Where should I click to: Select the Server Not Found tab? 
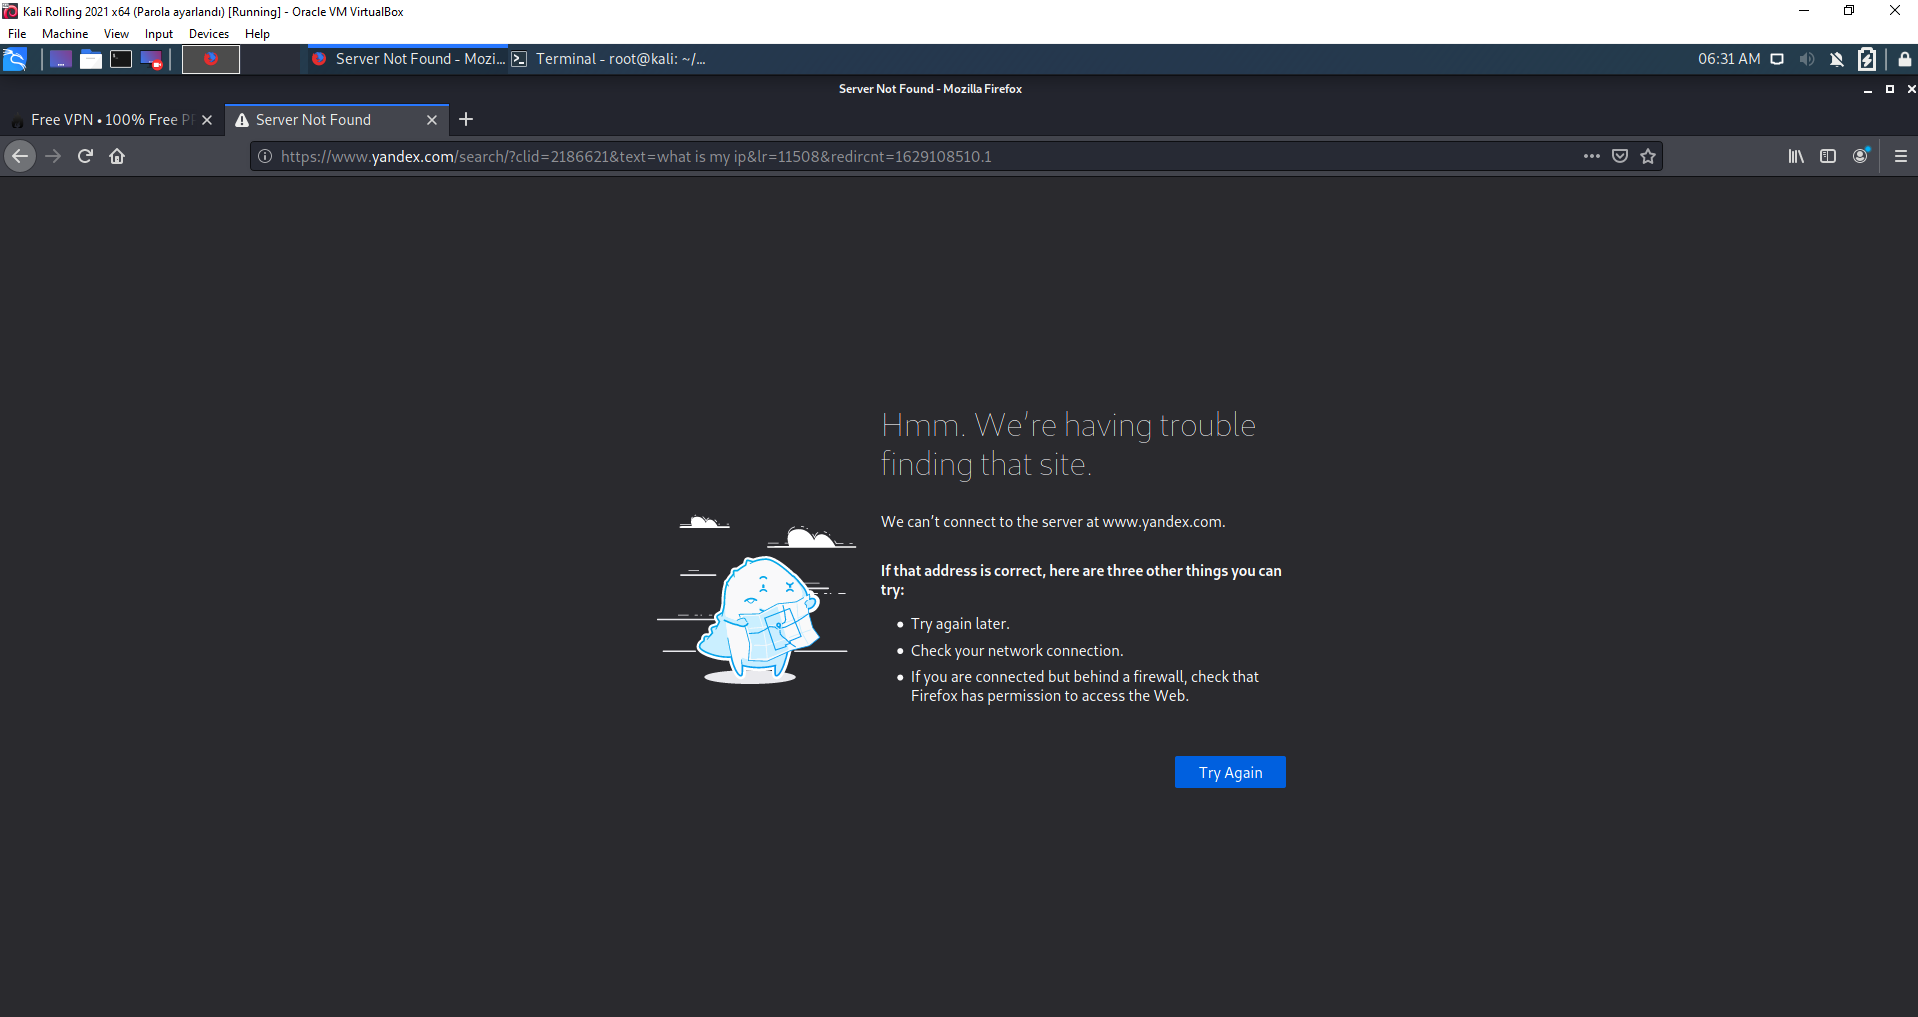tap(337, 120)
